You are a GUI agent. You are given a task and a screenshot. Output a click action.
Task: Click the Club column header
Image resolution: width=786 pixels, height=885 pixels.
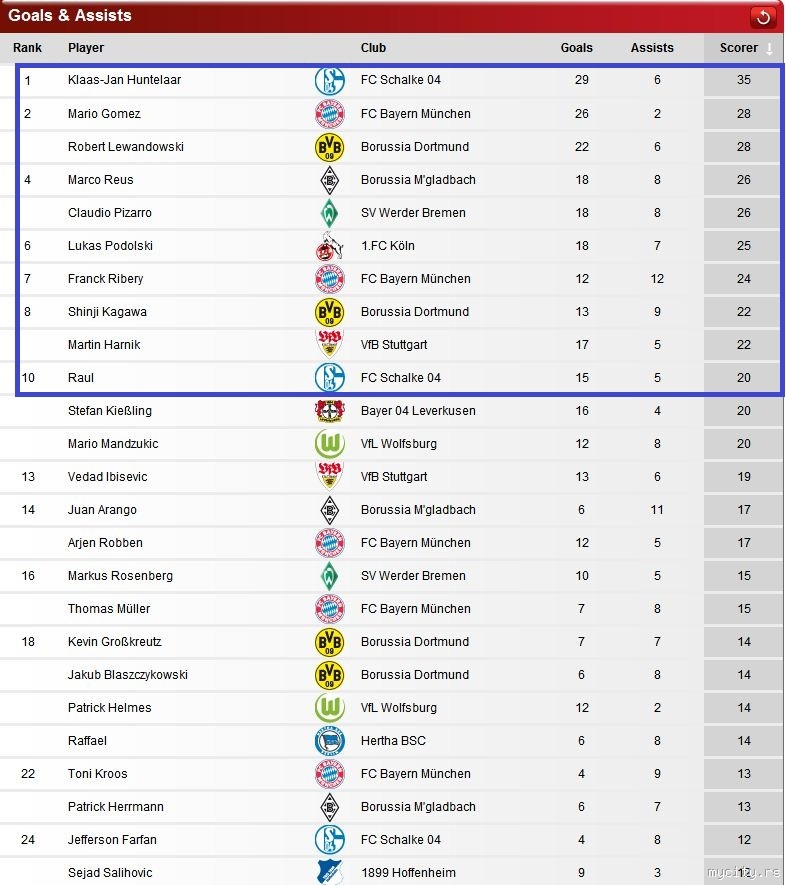373,48
